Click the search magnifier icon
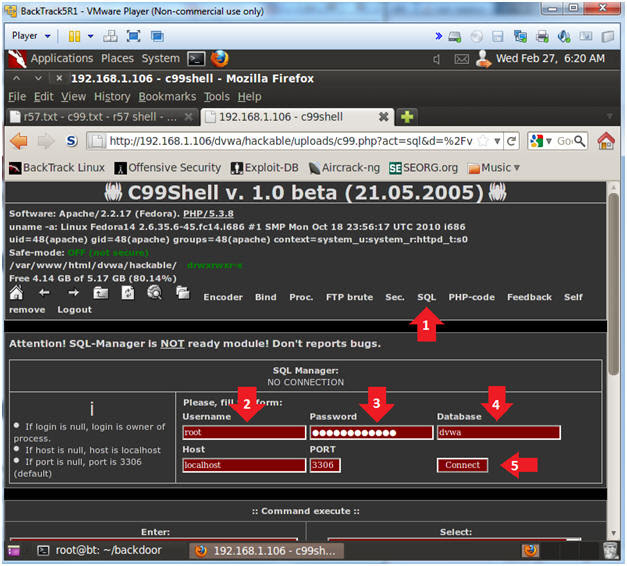 click(x=579, y=141)
